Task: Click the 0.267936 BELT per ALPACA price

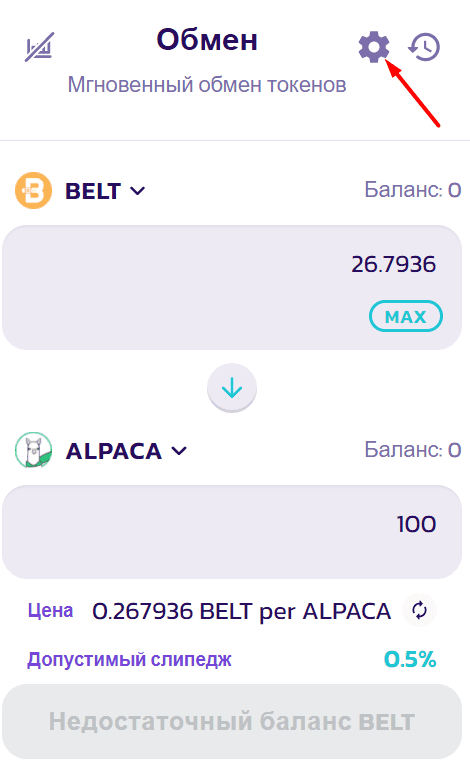Action: [242, 611]
